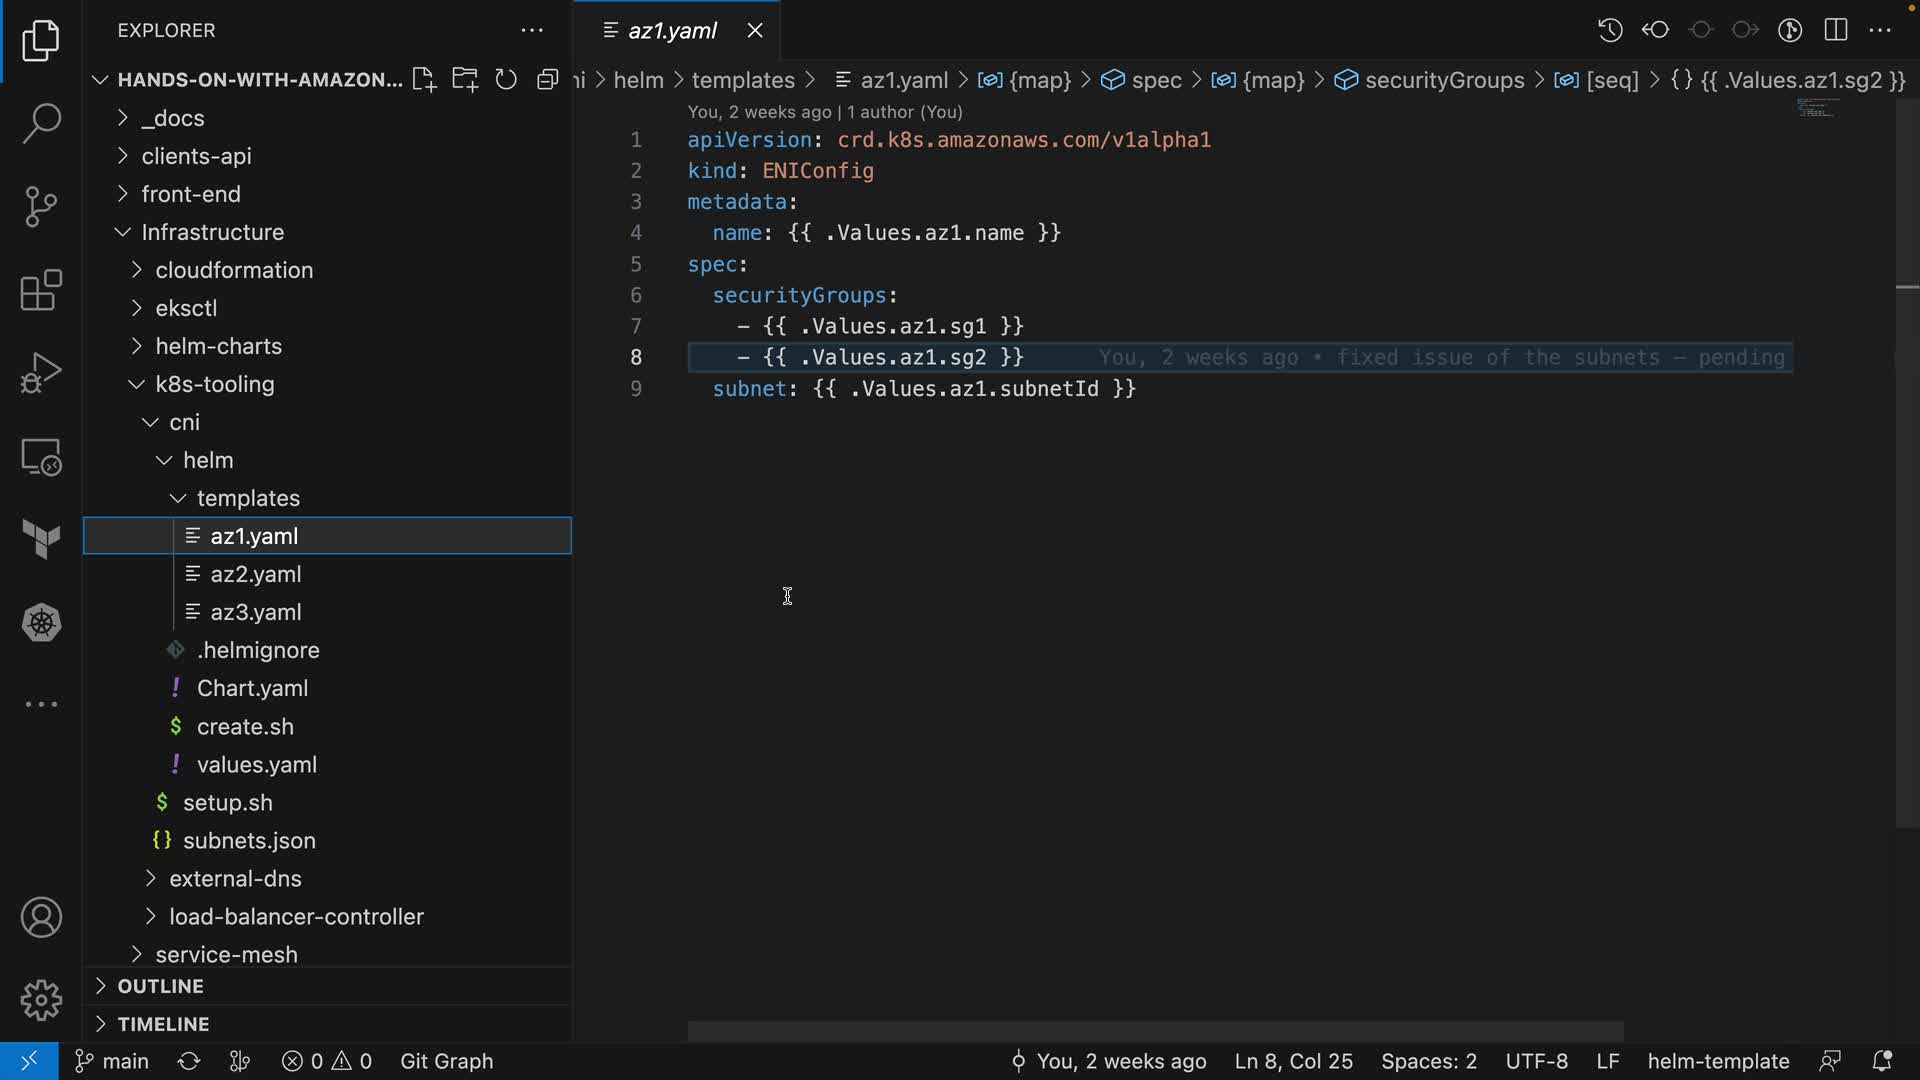This screenshot has height=1080, width=1920.
Task: Open the Kubernetes view icon
Action: pyautogui.click(x=41, y=623)
